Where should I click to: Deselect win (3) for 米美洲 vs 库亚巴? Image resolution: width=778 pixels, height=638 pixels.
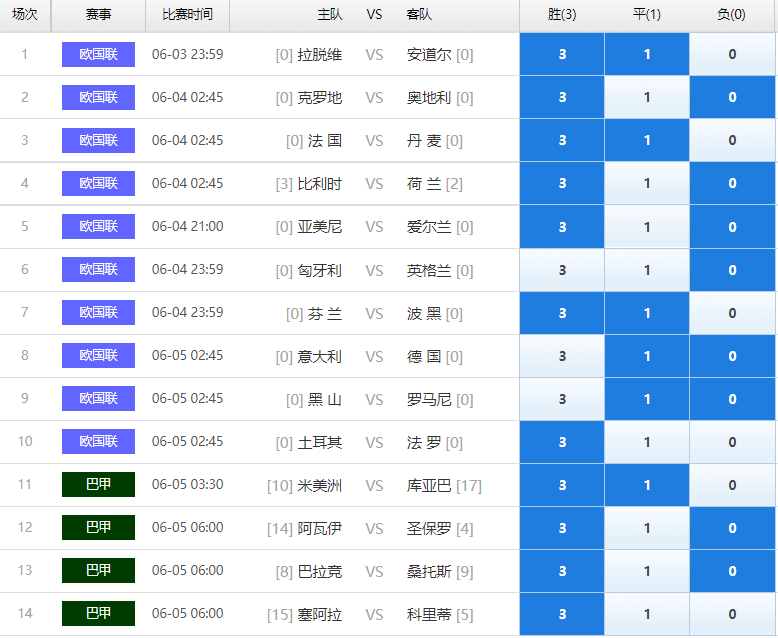tap(562, 485)
